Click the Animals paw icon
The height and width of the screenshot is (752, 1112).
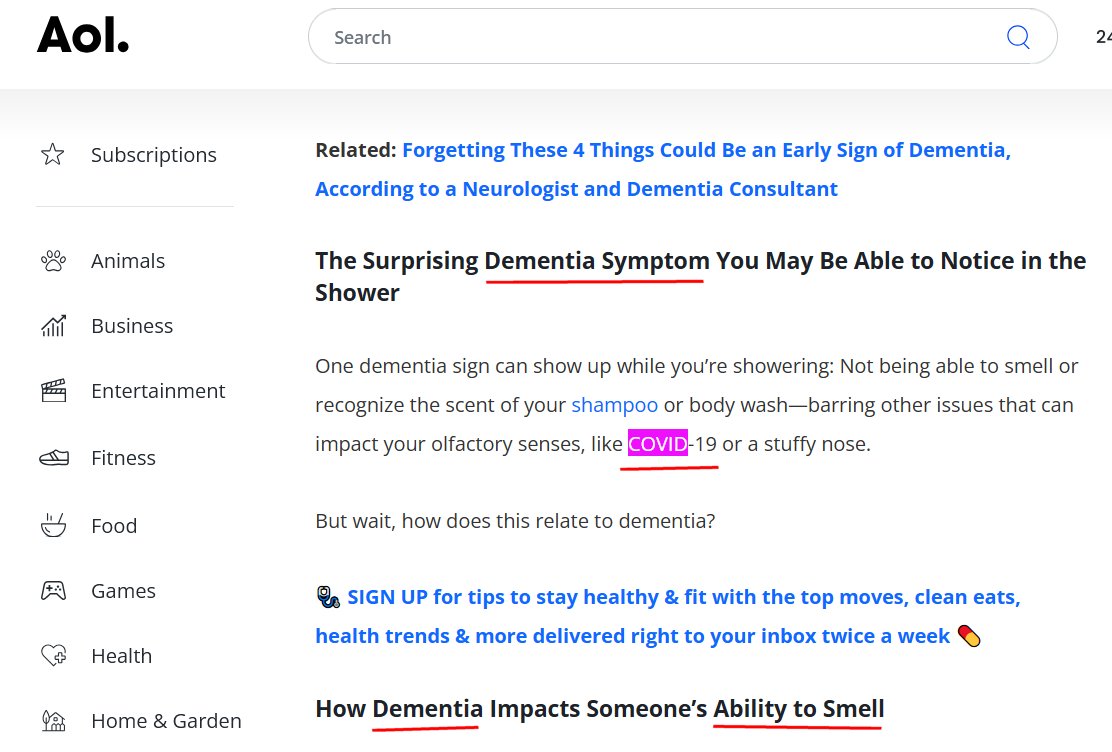coord(53,261)
